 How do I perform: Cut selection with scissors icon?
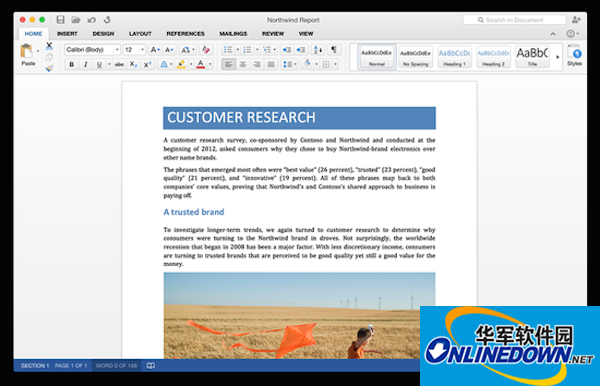click(49, 46)
